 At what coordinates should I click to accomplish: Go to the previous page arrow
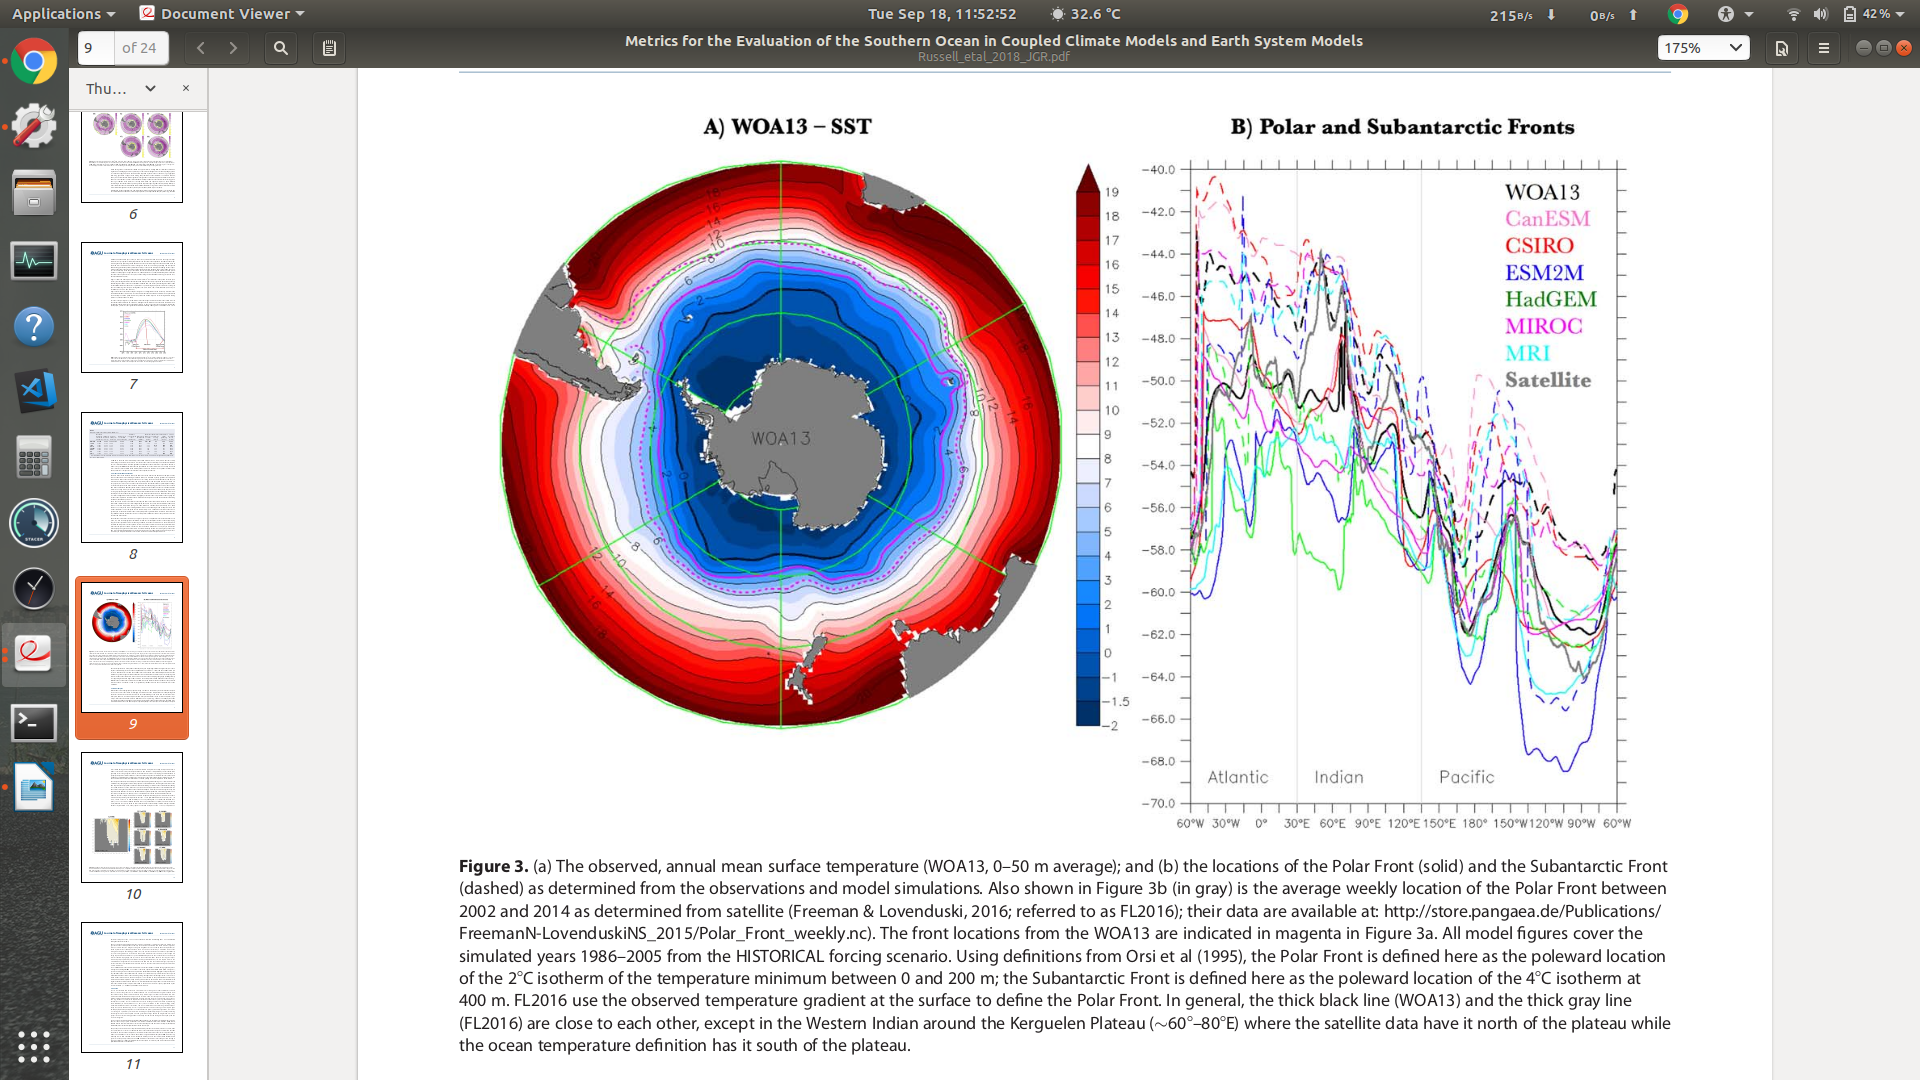(201, 48)
